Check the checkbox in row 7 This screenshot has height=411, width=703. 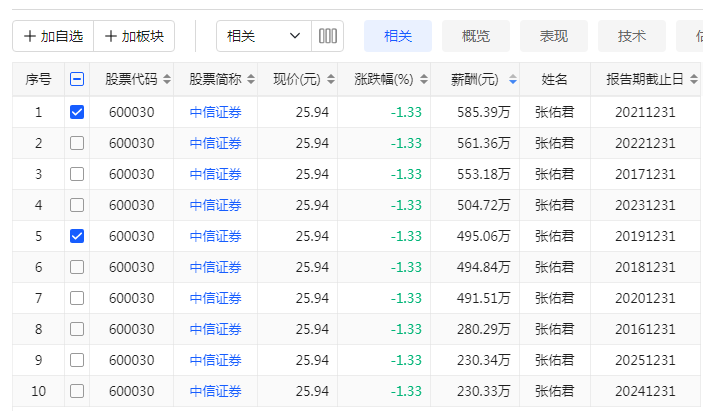point(77,298)
